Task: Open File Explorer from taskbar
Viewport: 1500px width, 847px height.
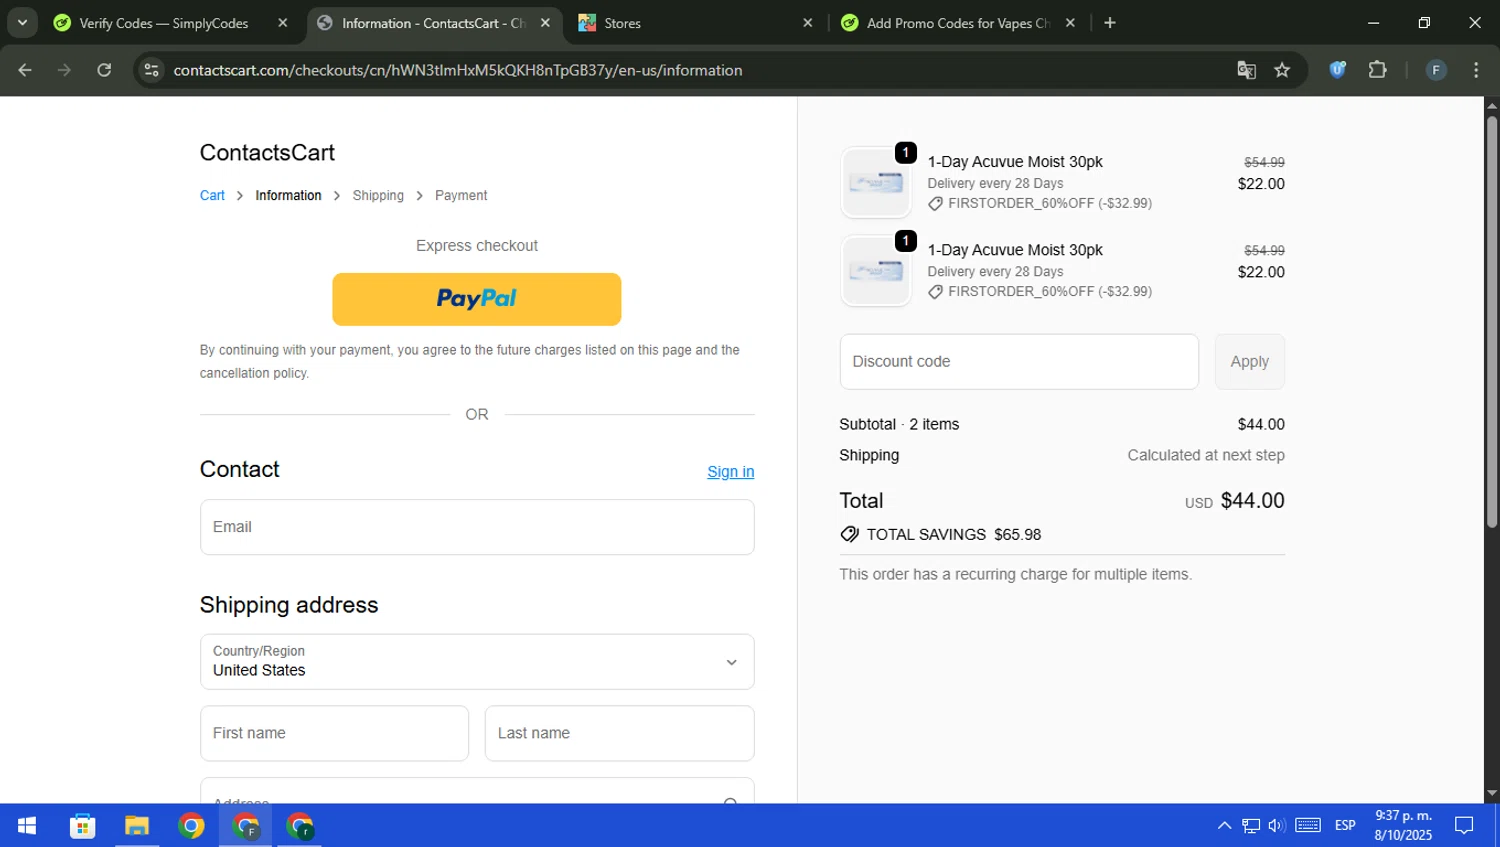Action: pos(136,826)
